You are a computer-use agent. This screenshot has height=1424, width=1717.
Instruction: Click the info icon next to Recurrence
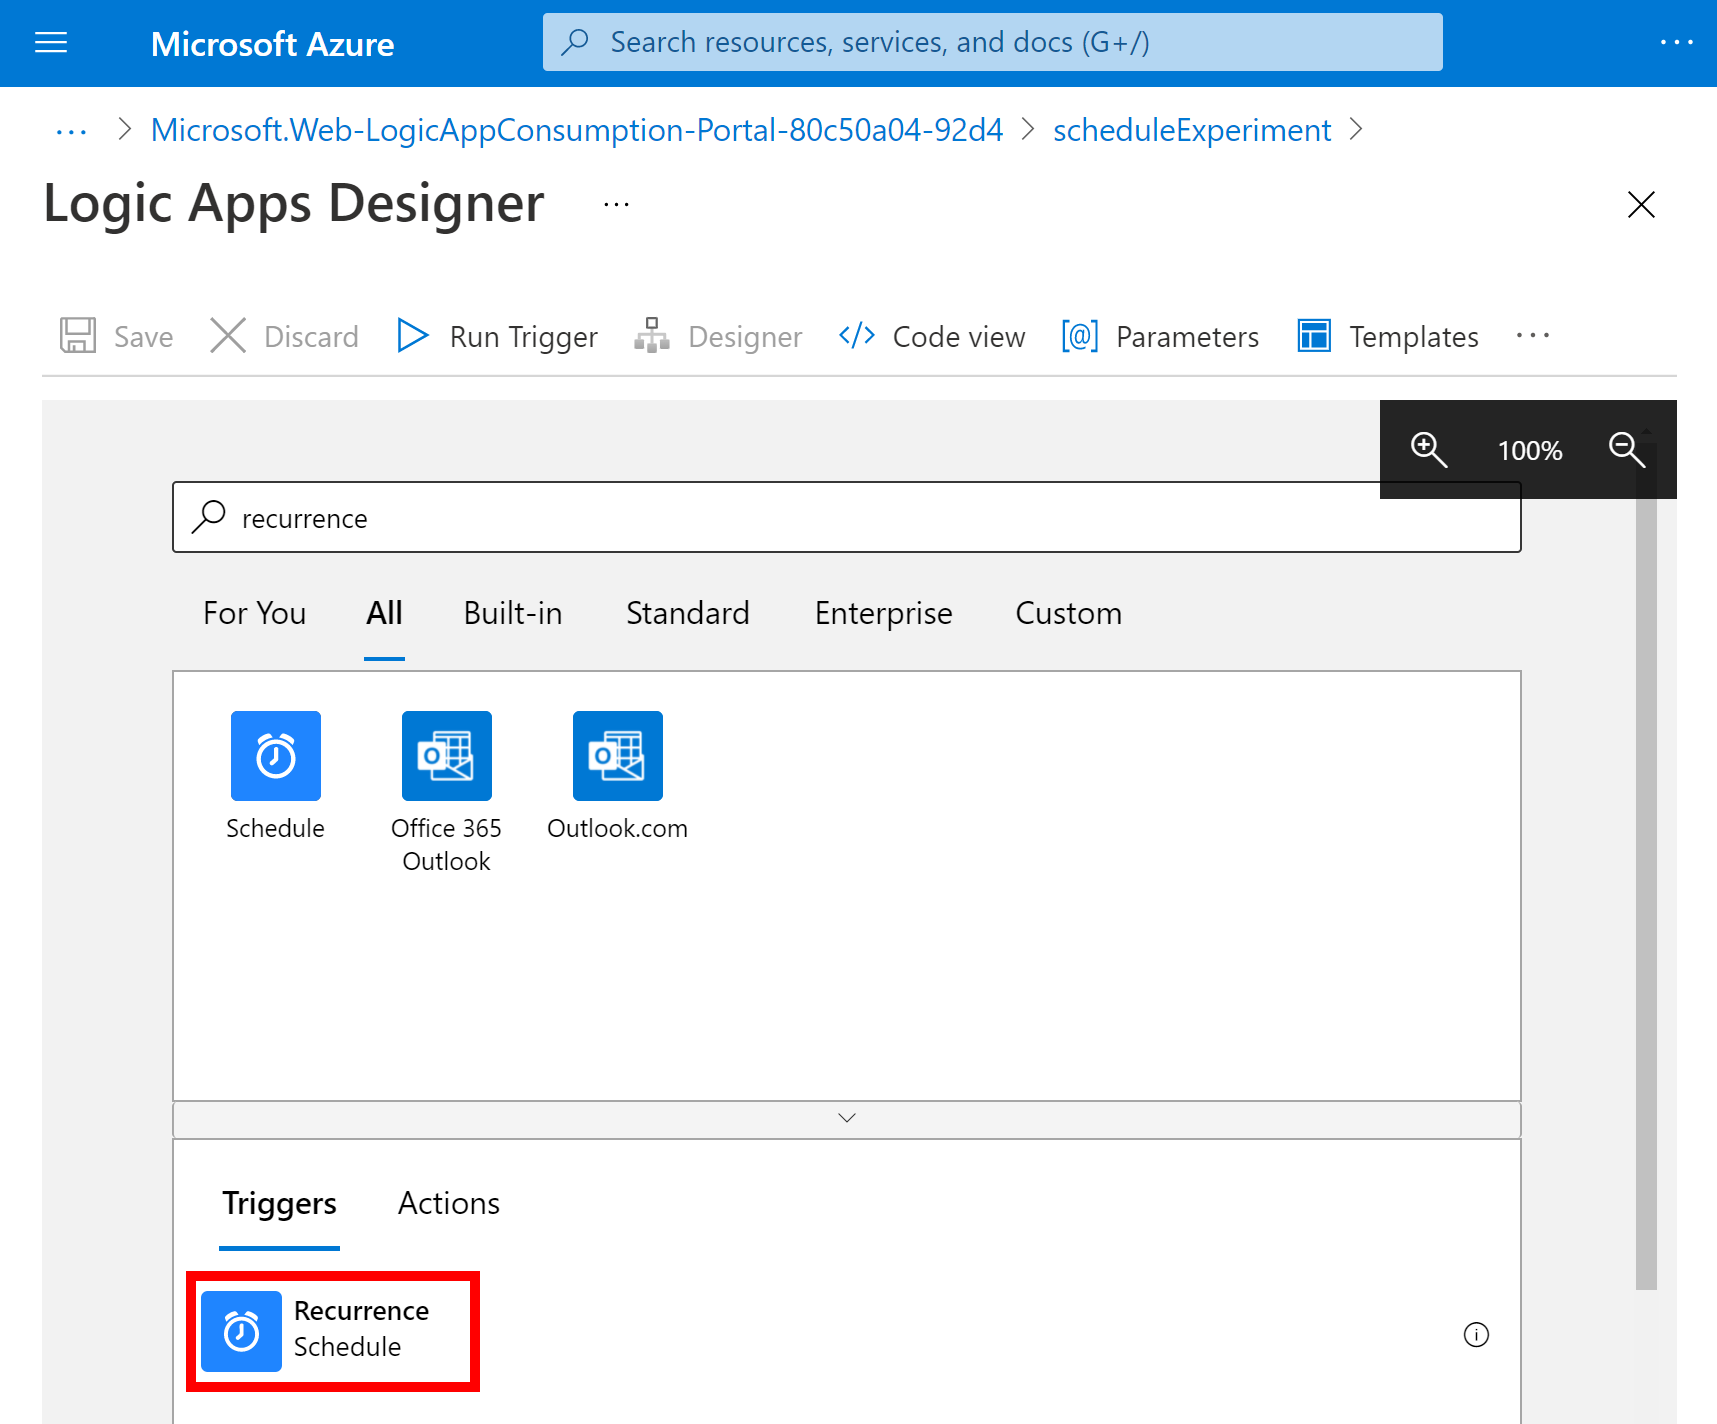click(1476, 1334)
